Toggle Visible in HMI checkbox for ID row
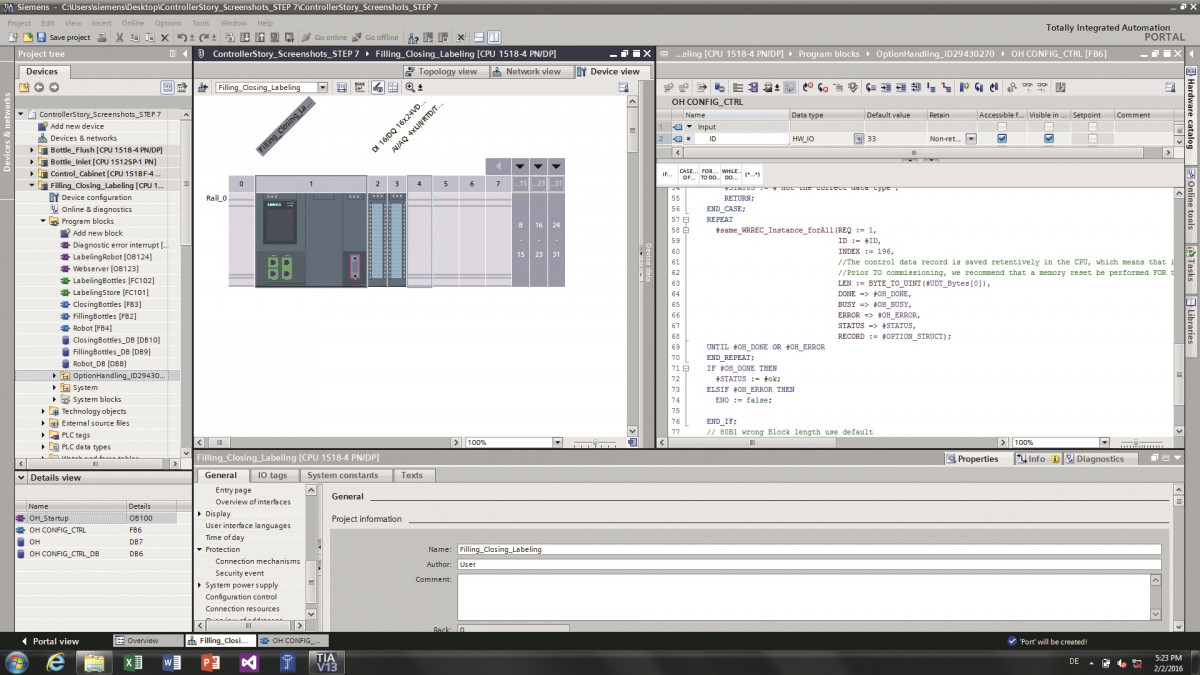This screenshot has height=675, width=1200. 1049,139
